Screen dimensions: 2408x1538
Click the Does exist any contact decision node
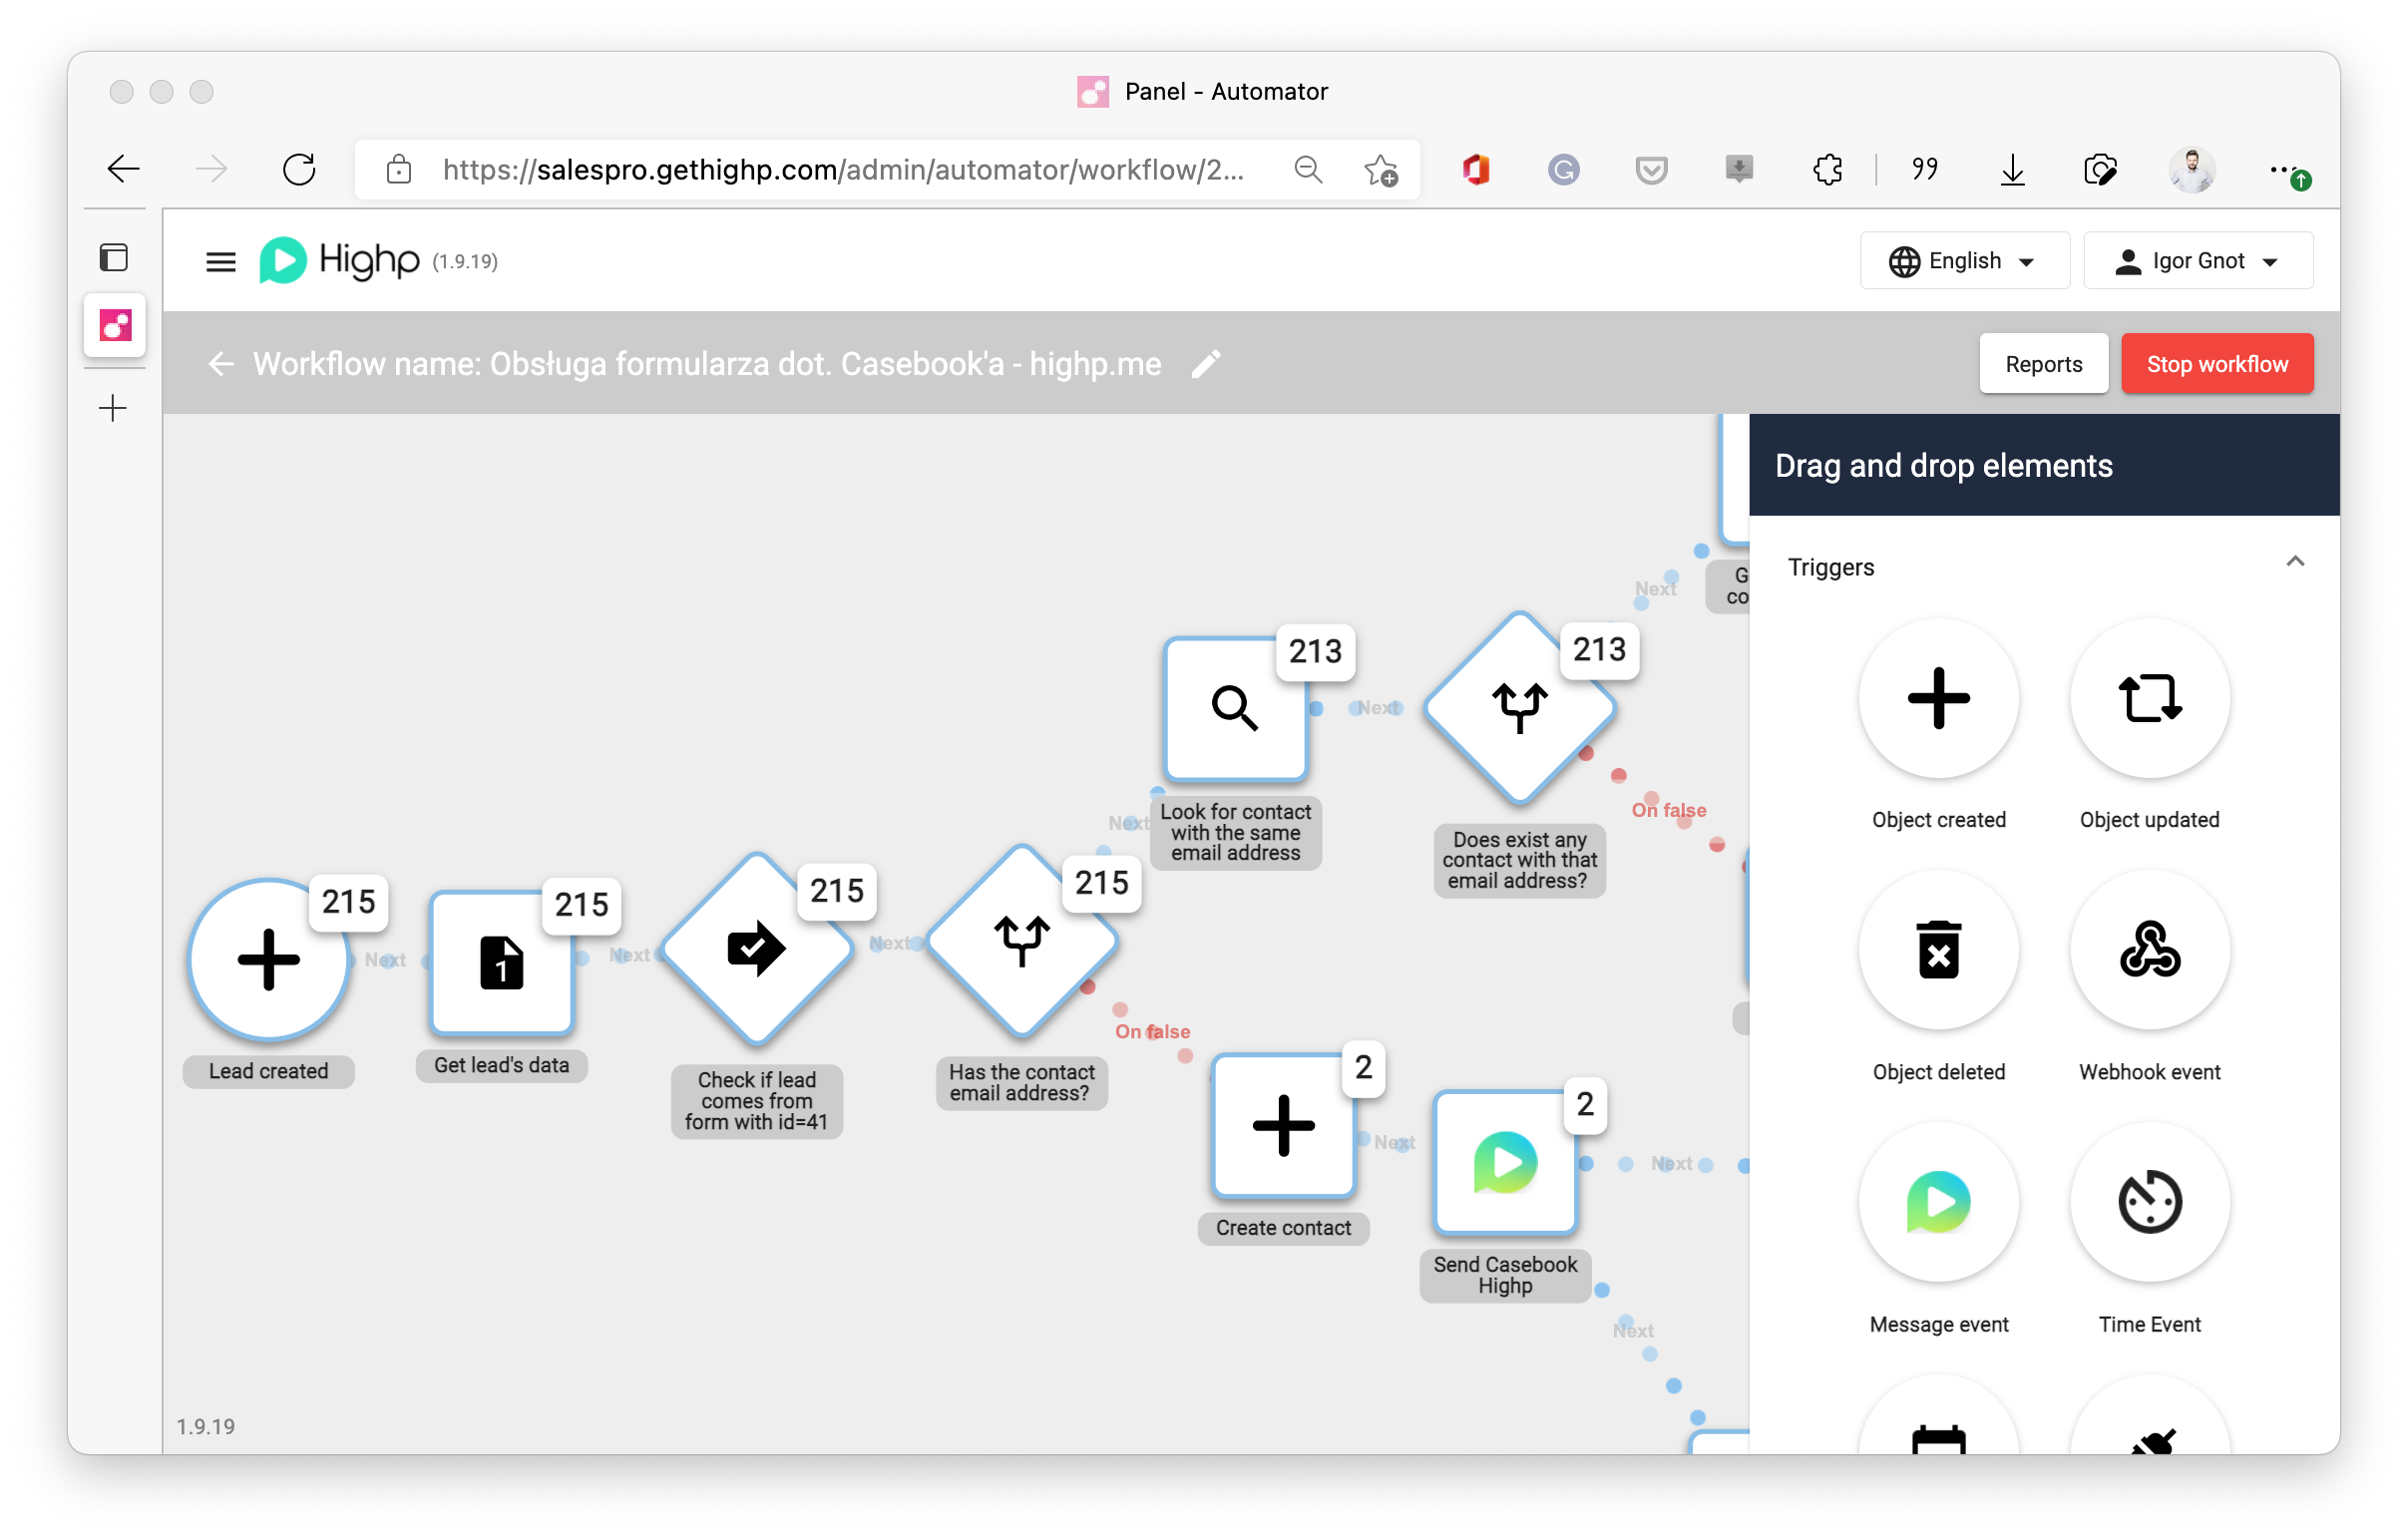coord(1519,708)
